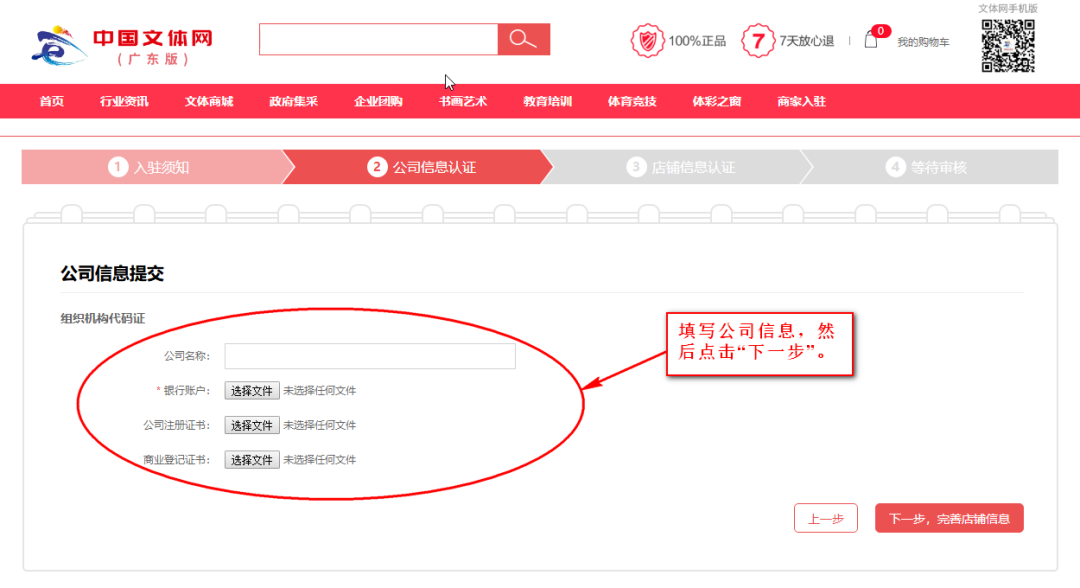Open 文体商城 menu item

(209, 101)
